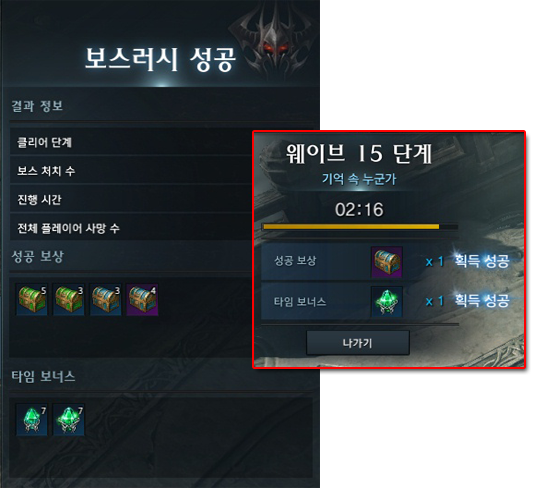This screenshot has height=488, width=533.
Task: Click the yellow wave timer progress bar
Action: click(360, 227)
